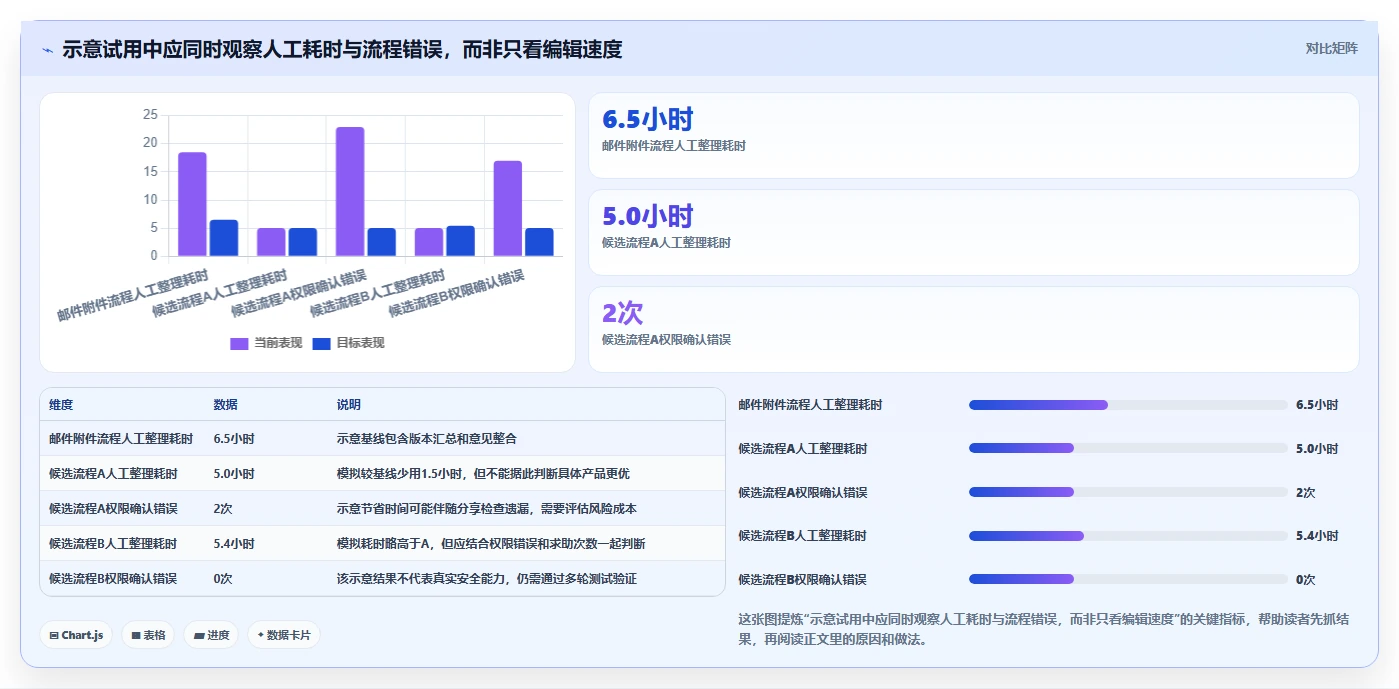Open the 2次 stat card
Viewport: 1399px width, 689px height.
[x=973, y=329]
